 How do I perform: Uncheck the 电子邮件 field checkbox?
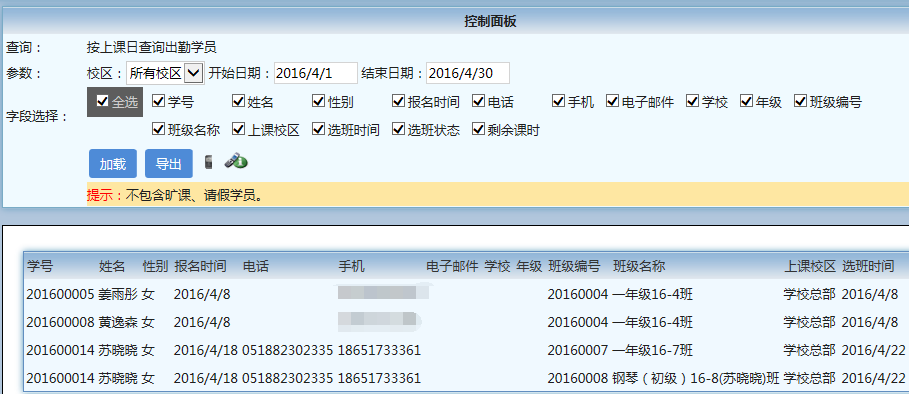[x=613, y=101]
